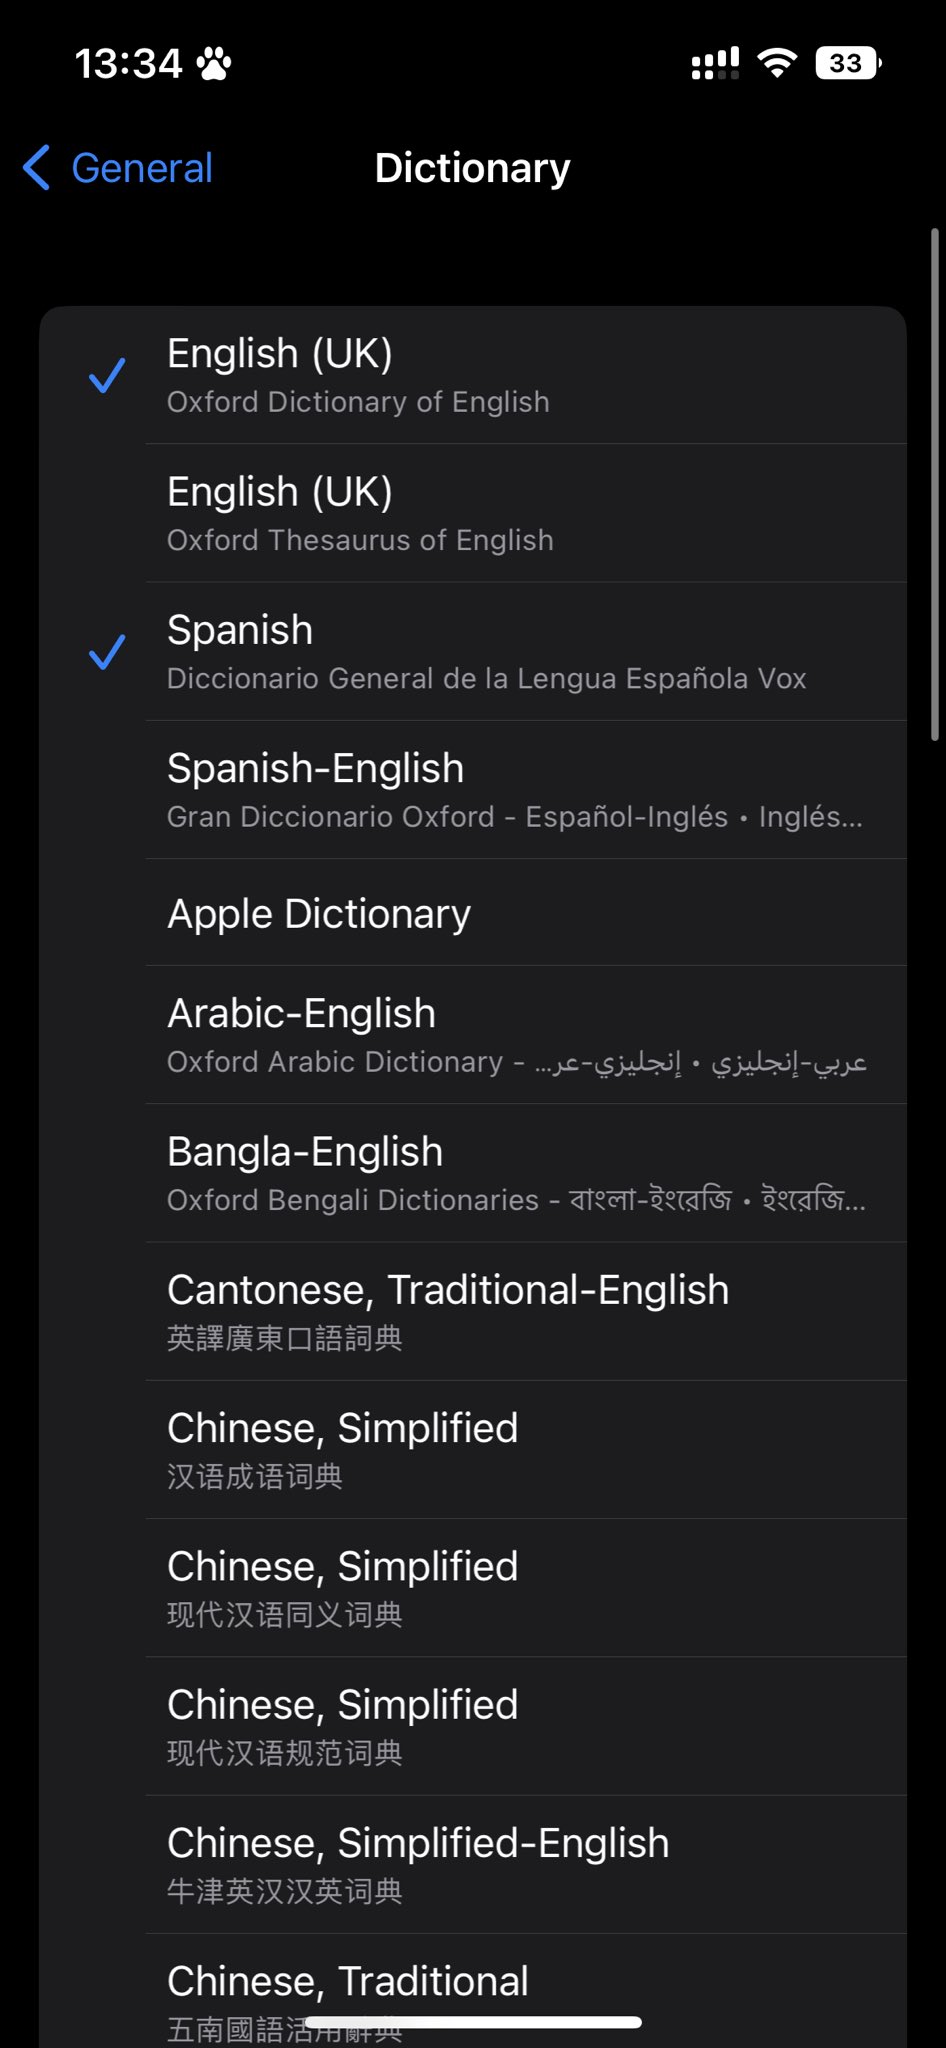This screenshot has width=946, height=2048.
Task: Tap the back chevron arrow icon
Action: [x=37, y=168]
